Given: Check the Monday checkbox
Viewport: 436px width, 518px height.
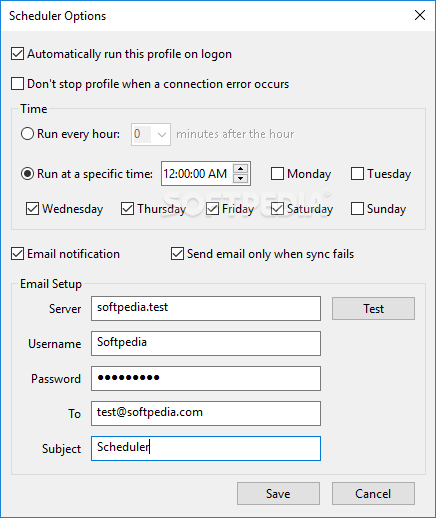Looking at the screenshot, I should tap(277, 174).
